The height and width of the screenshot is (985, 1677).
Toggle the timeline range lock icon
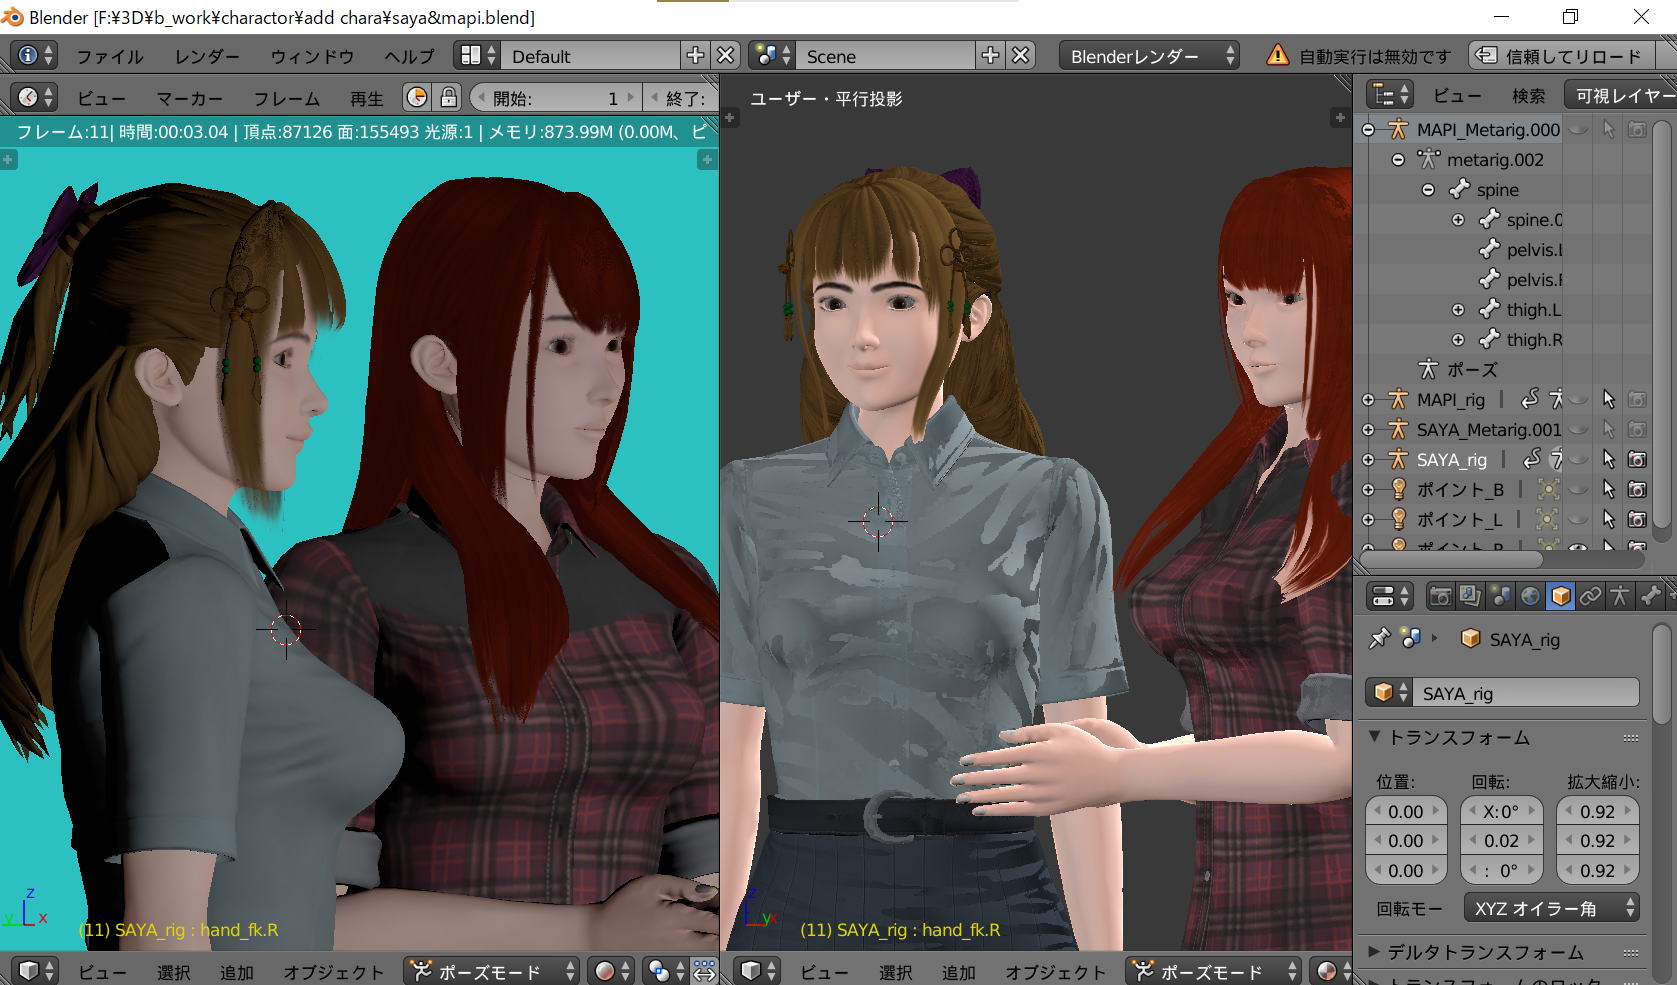coord(448,98)
